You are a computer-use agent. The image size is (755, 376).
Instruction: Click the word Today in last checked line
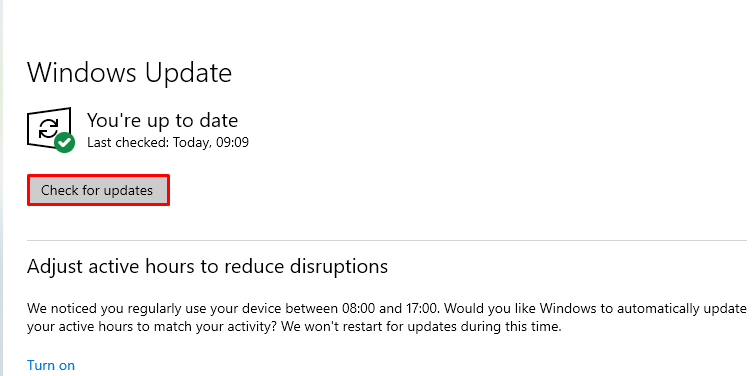point(192,143)
